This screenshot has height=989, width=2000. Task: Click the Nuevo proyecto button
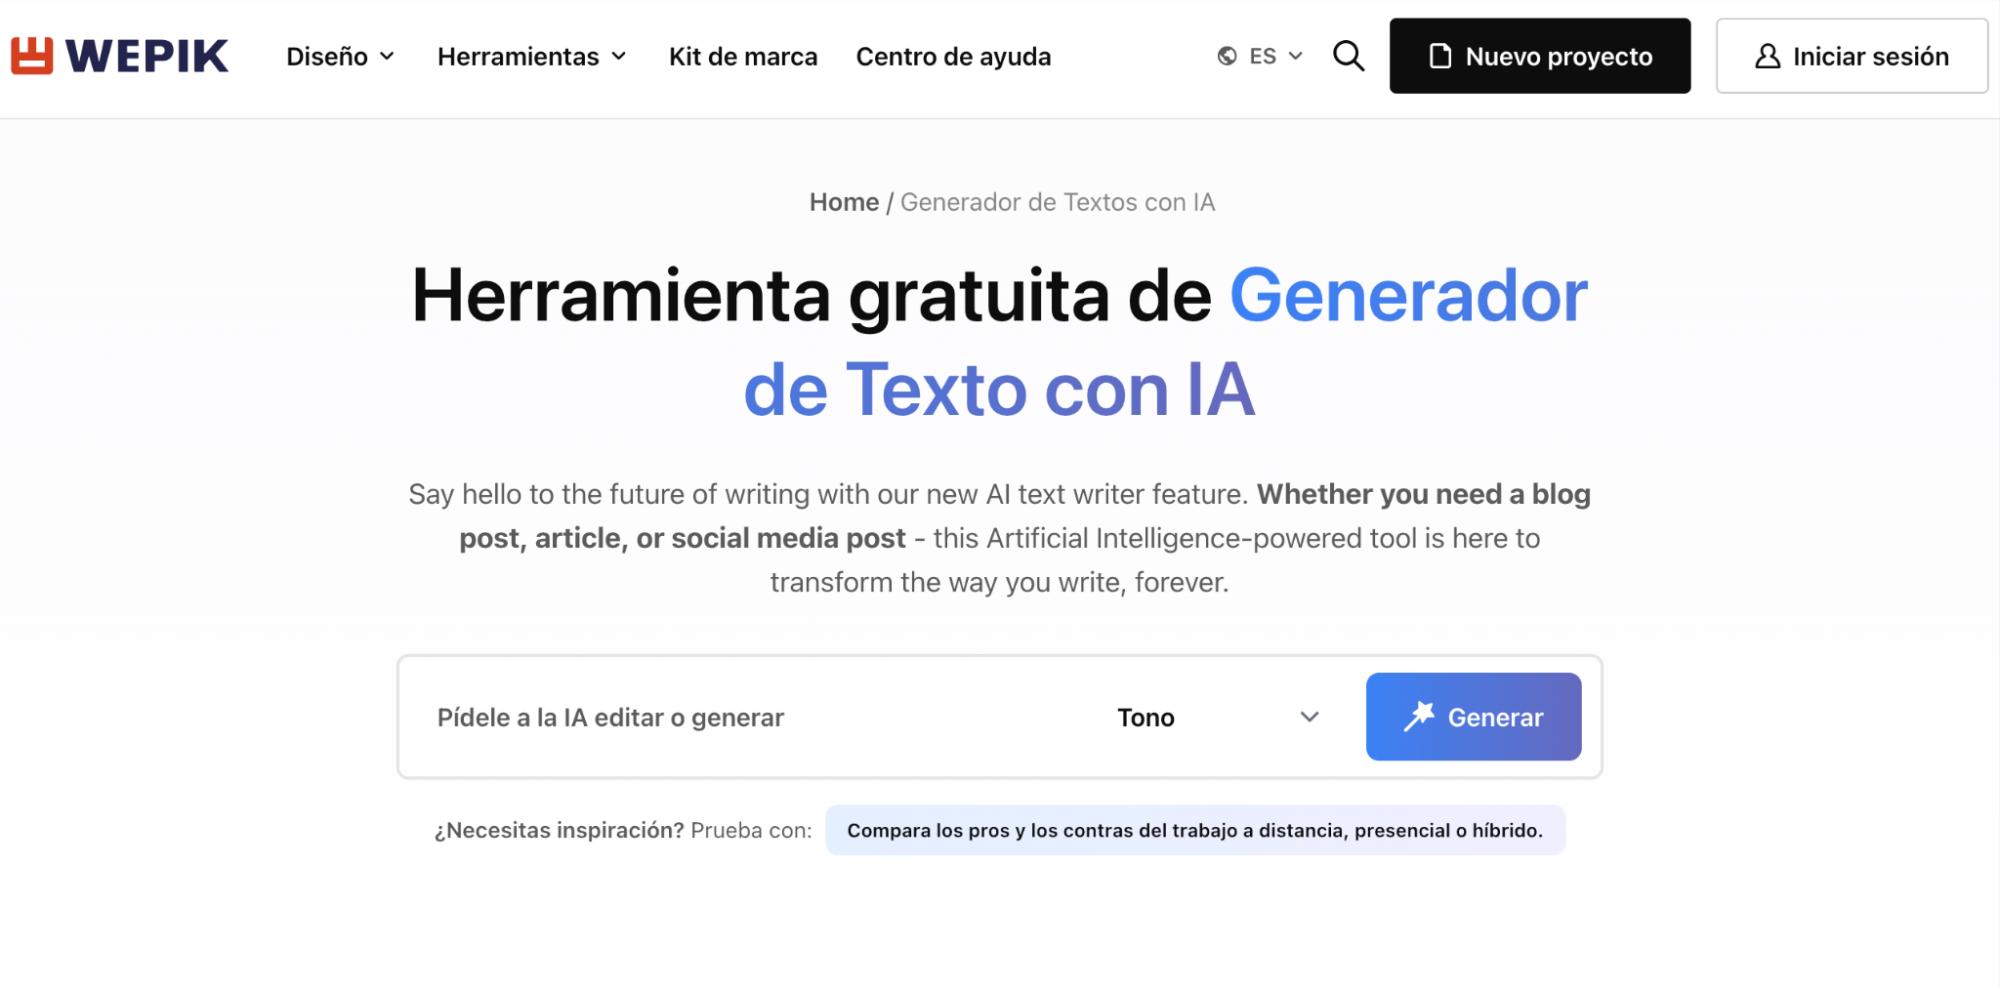[x=1540, y=56]
